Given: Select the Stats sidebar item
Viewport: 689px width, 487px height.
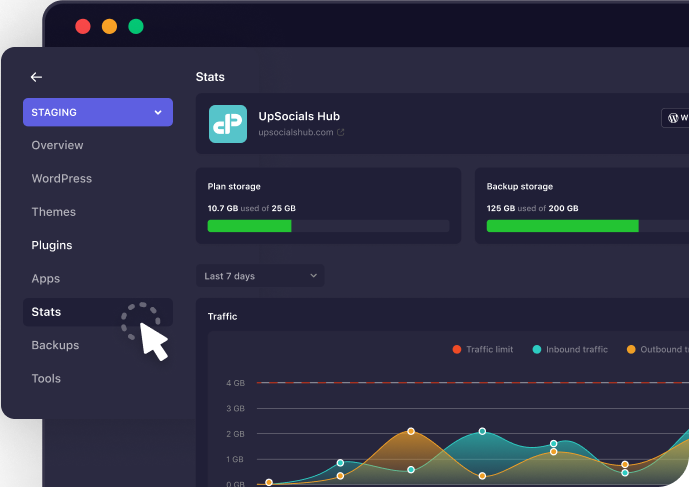Looking at the screenshot, I should [x=98, y=312].
